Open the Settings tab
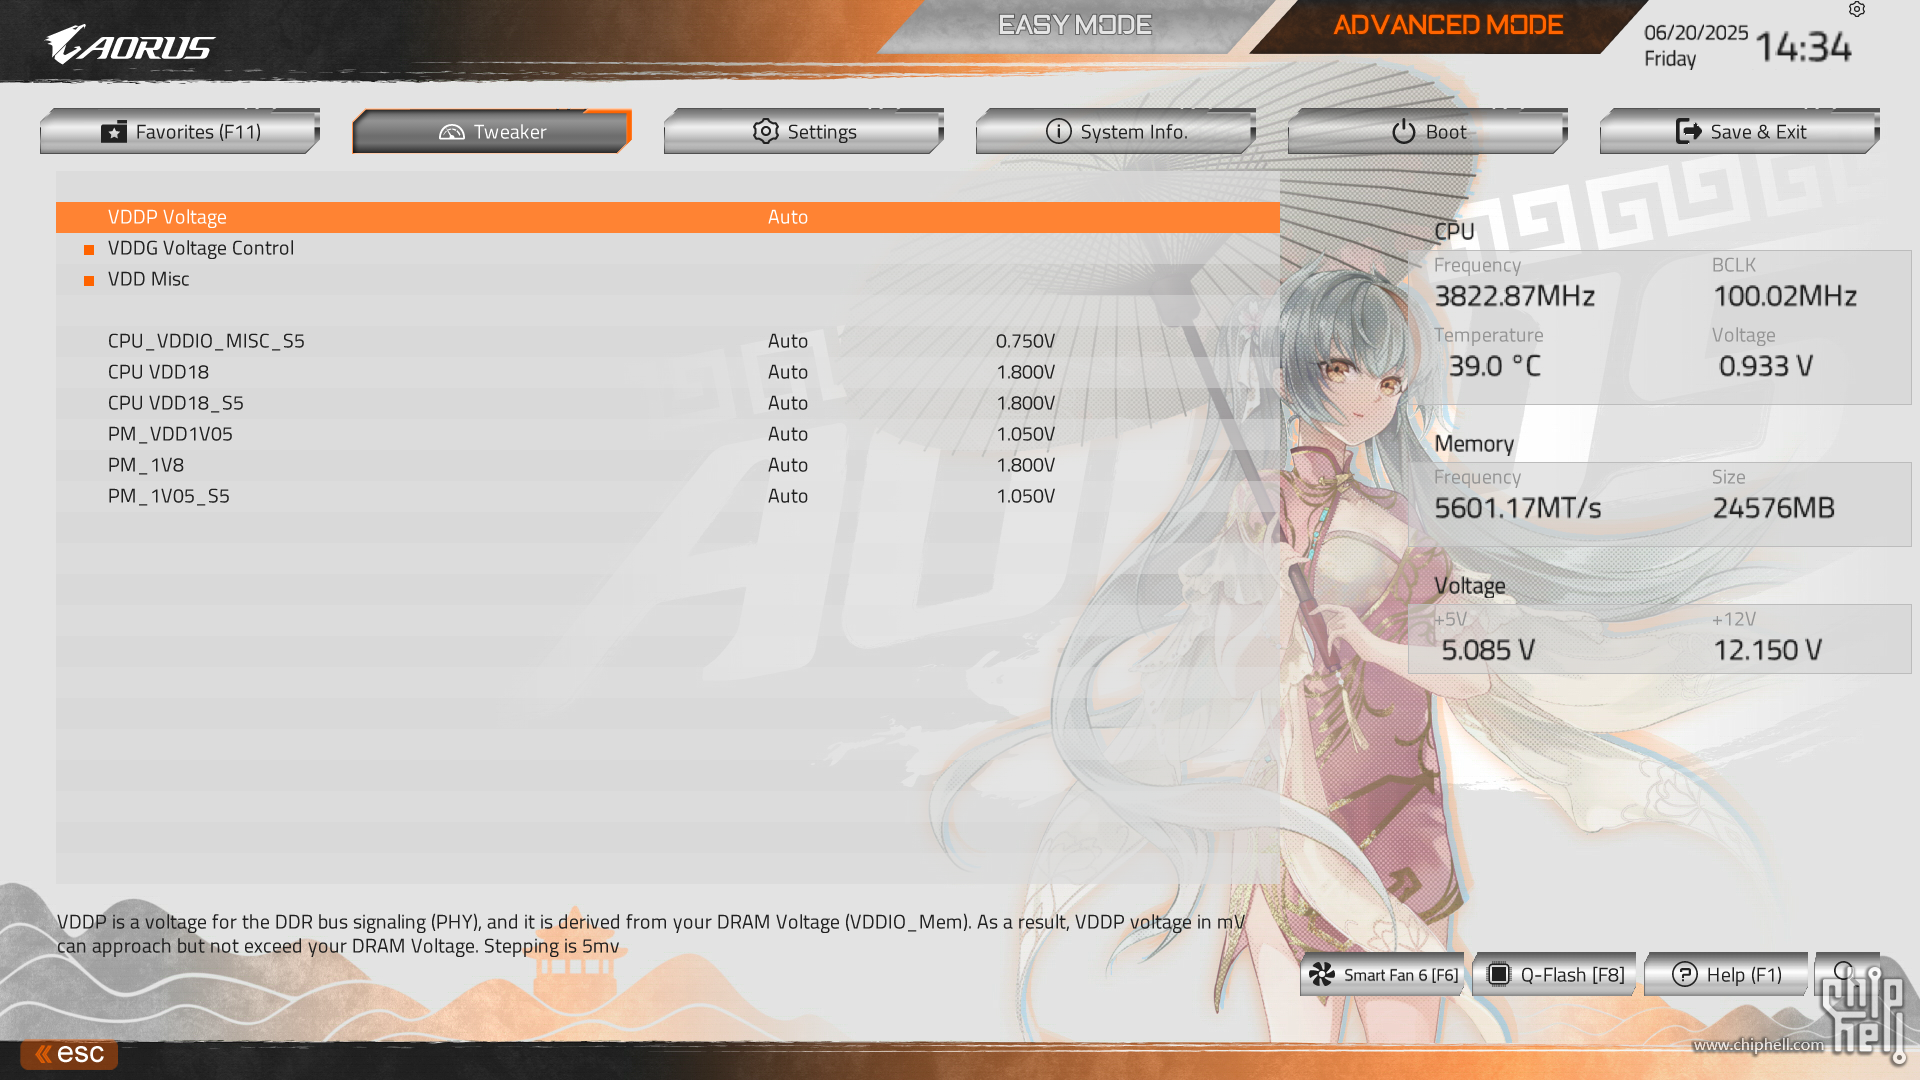1920x1080 pixels. tap(804, 131)
